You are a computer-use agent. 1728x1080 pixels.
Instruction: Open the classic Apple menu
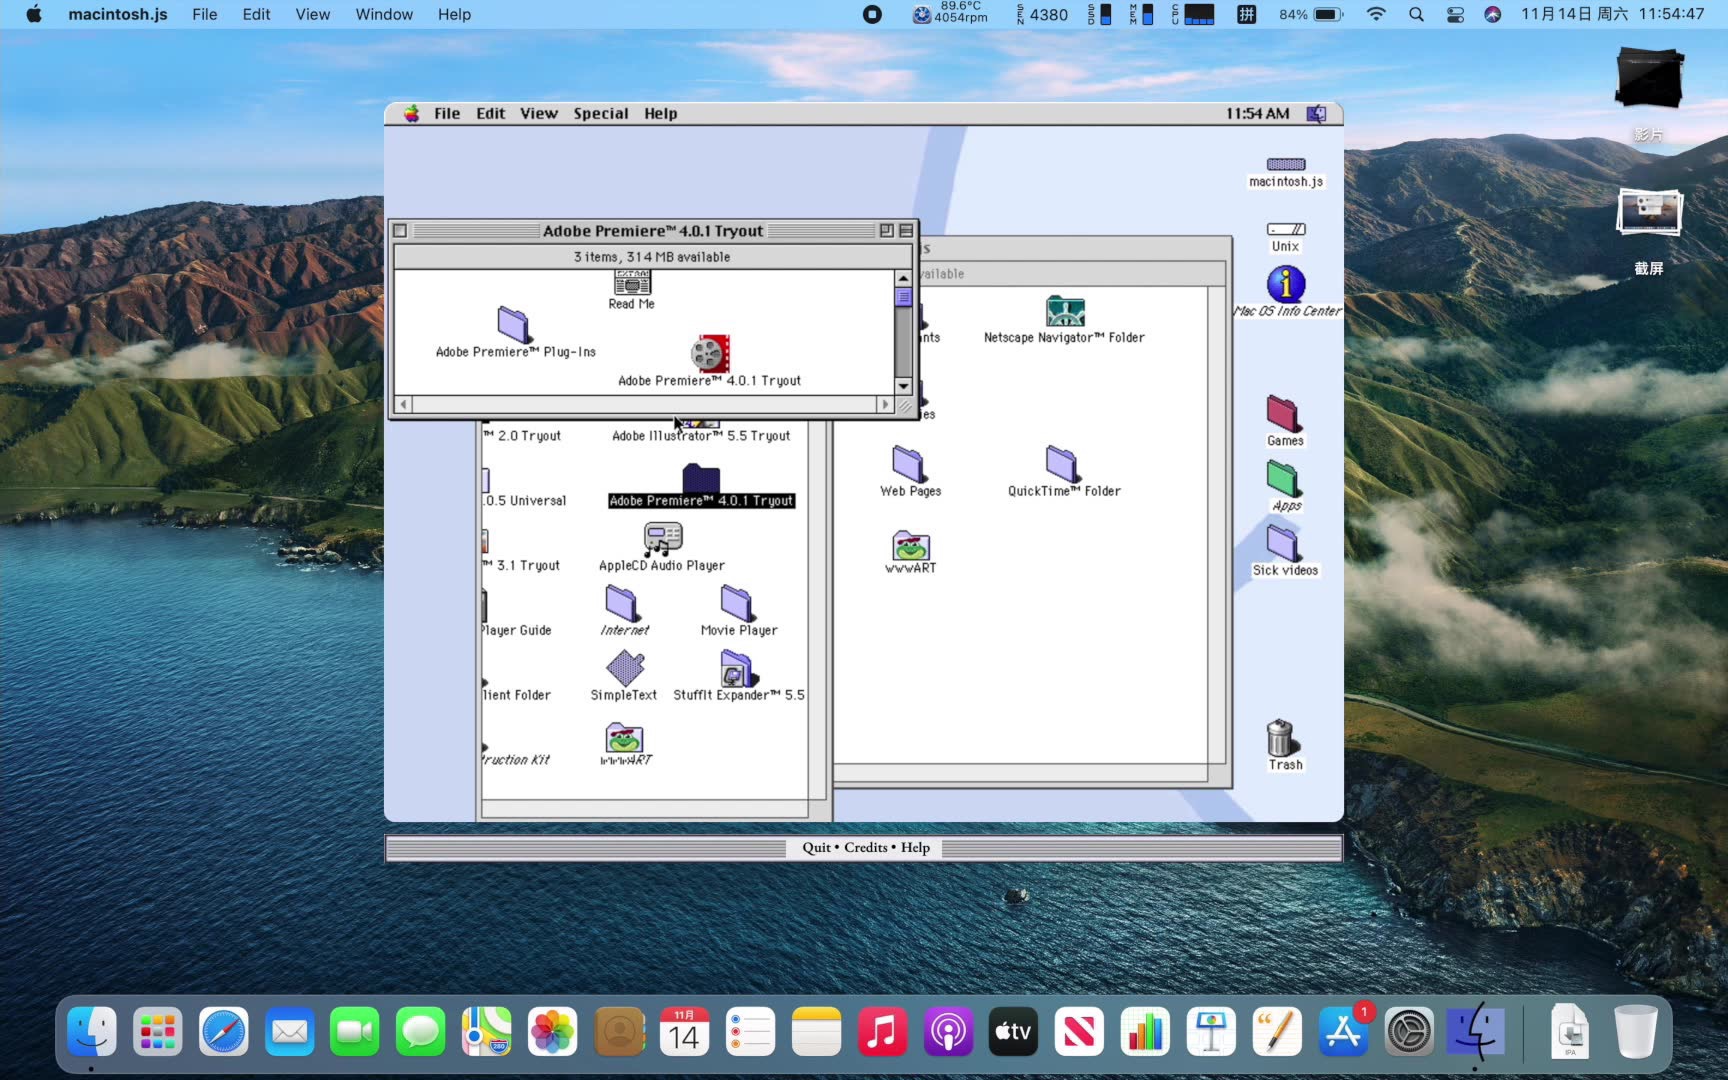[x=412, y=114]
